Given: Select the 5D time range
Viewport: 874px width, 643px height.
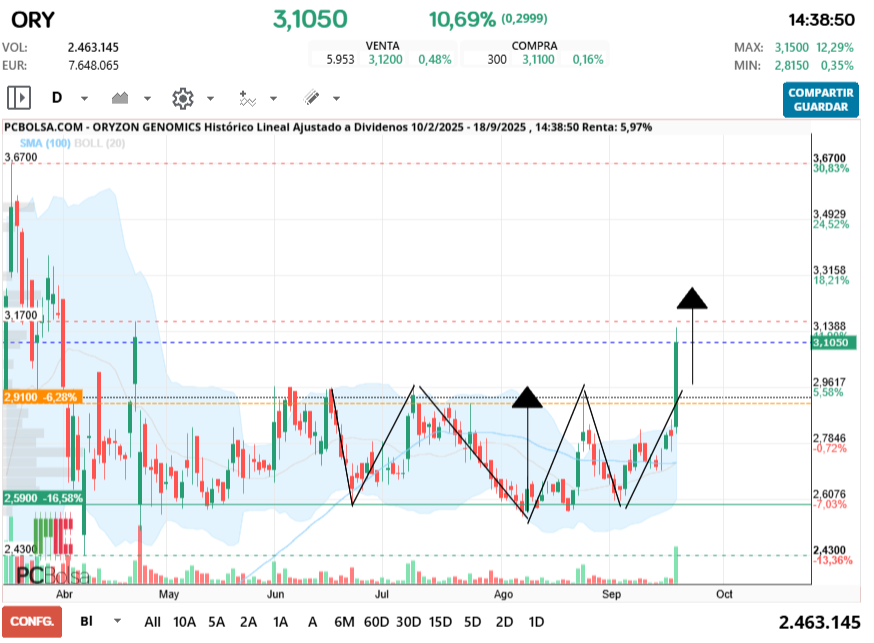Looking at the screenshot, I should click(472, 622).
